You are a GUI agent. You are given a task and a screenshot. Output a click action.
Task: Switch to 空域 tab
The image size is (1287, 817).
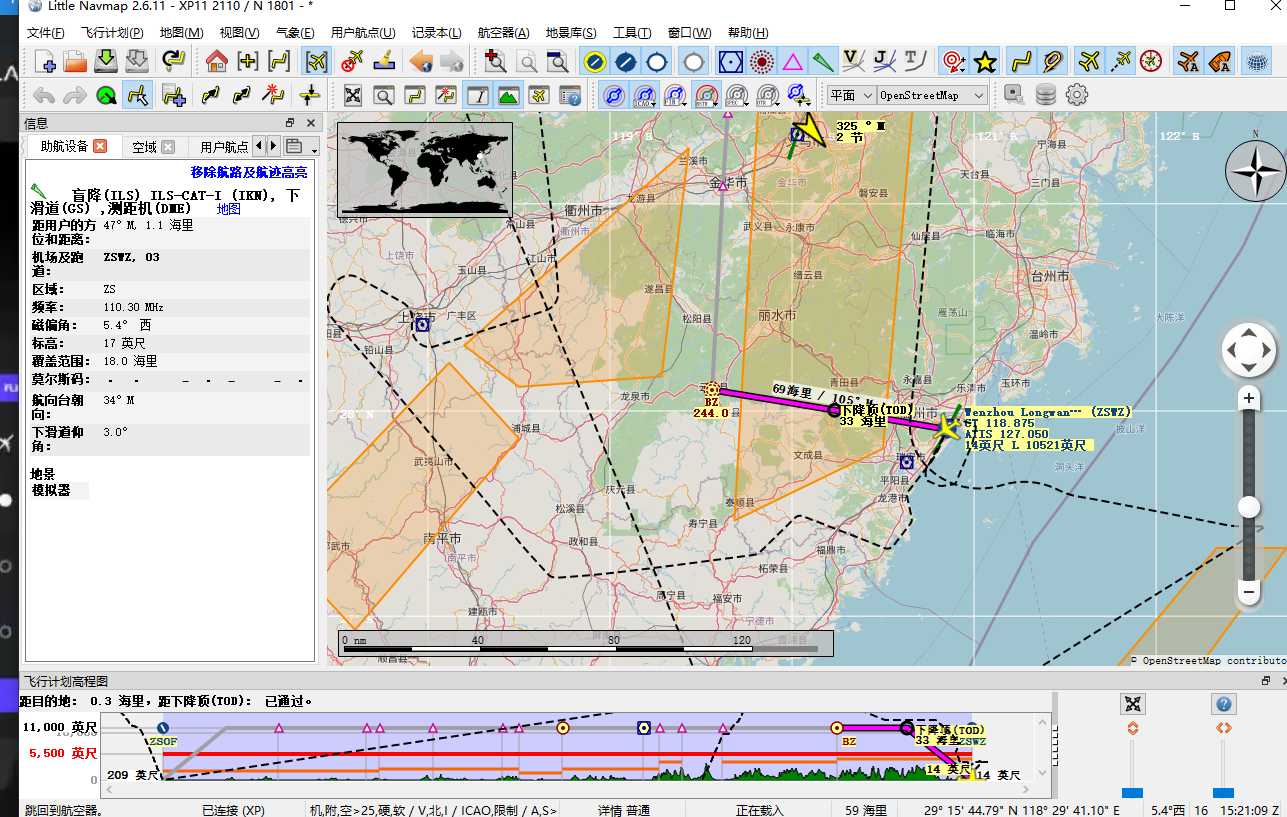point(145,147)
